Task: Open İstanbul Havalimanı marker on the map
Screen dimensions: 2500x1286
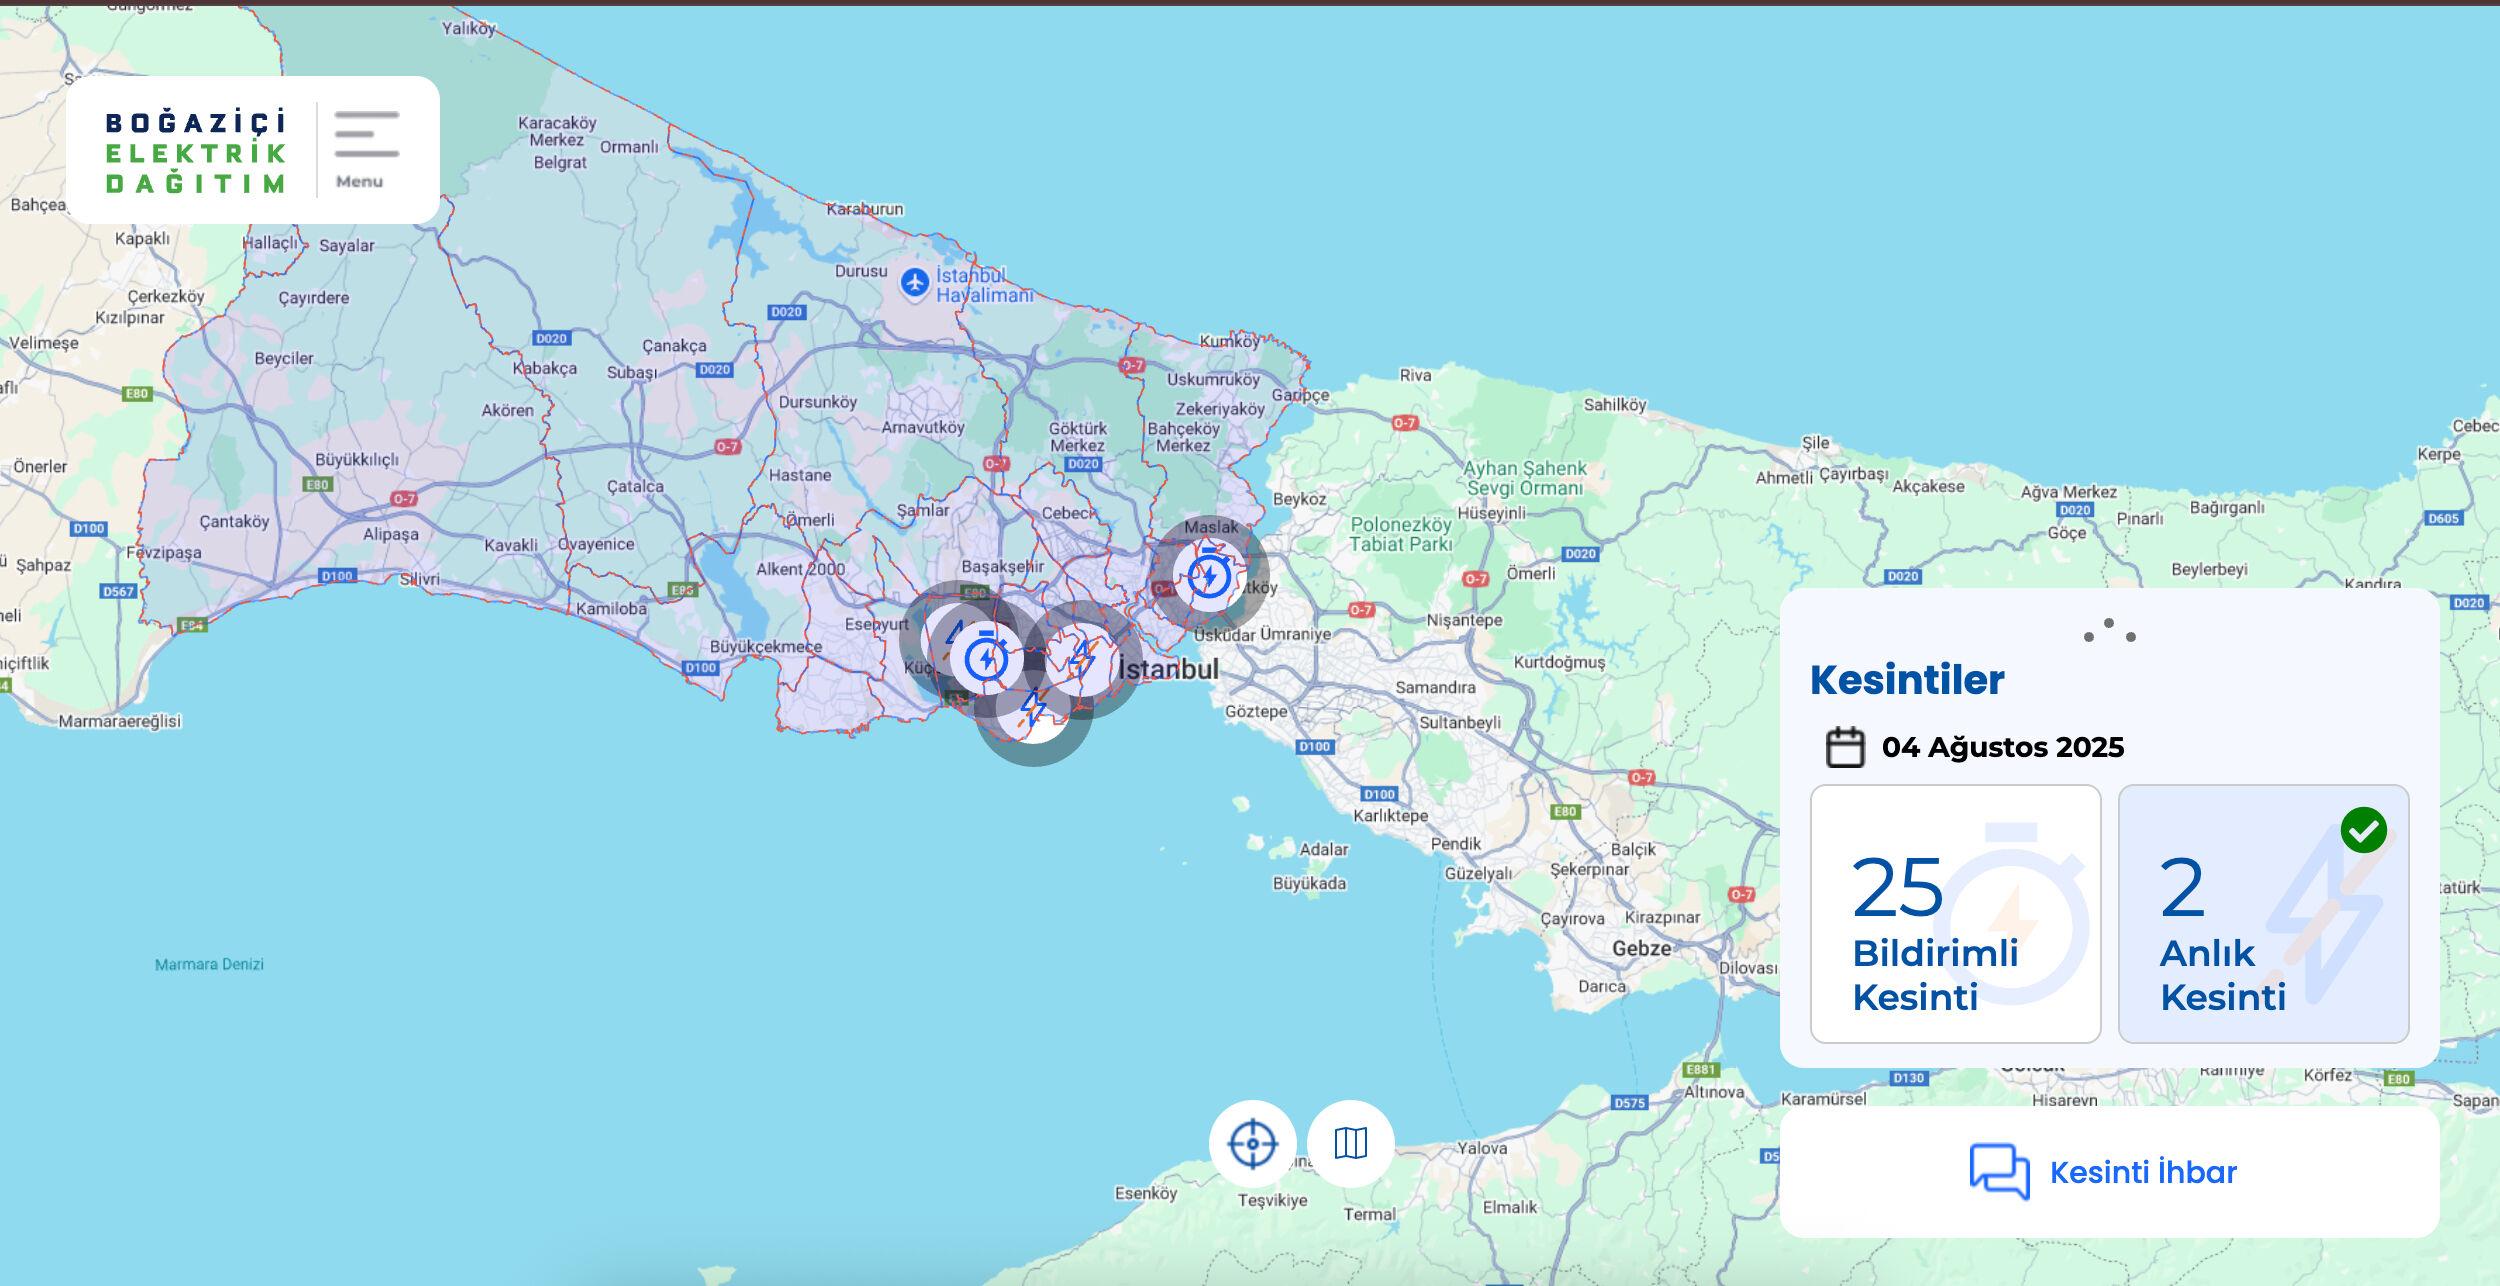Action: tap(917, 282)
